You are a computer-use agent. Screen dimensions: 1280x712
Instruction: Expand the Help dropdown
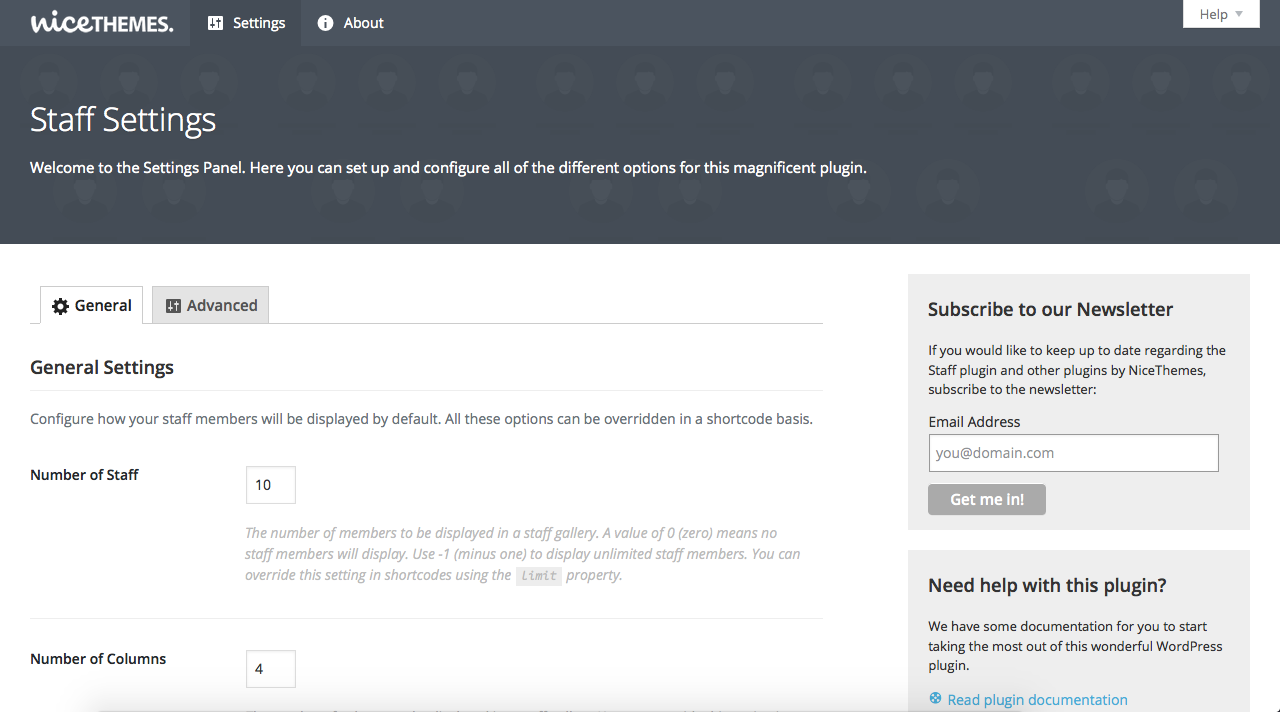pos(1221,14)
